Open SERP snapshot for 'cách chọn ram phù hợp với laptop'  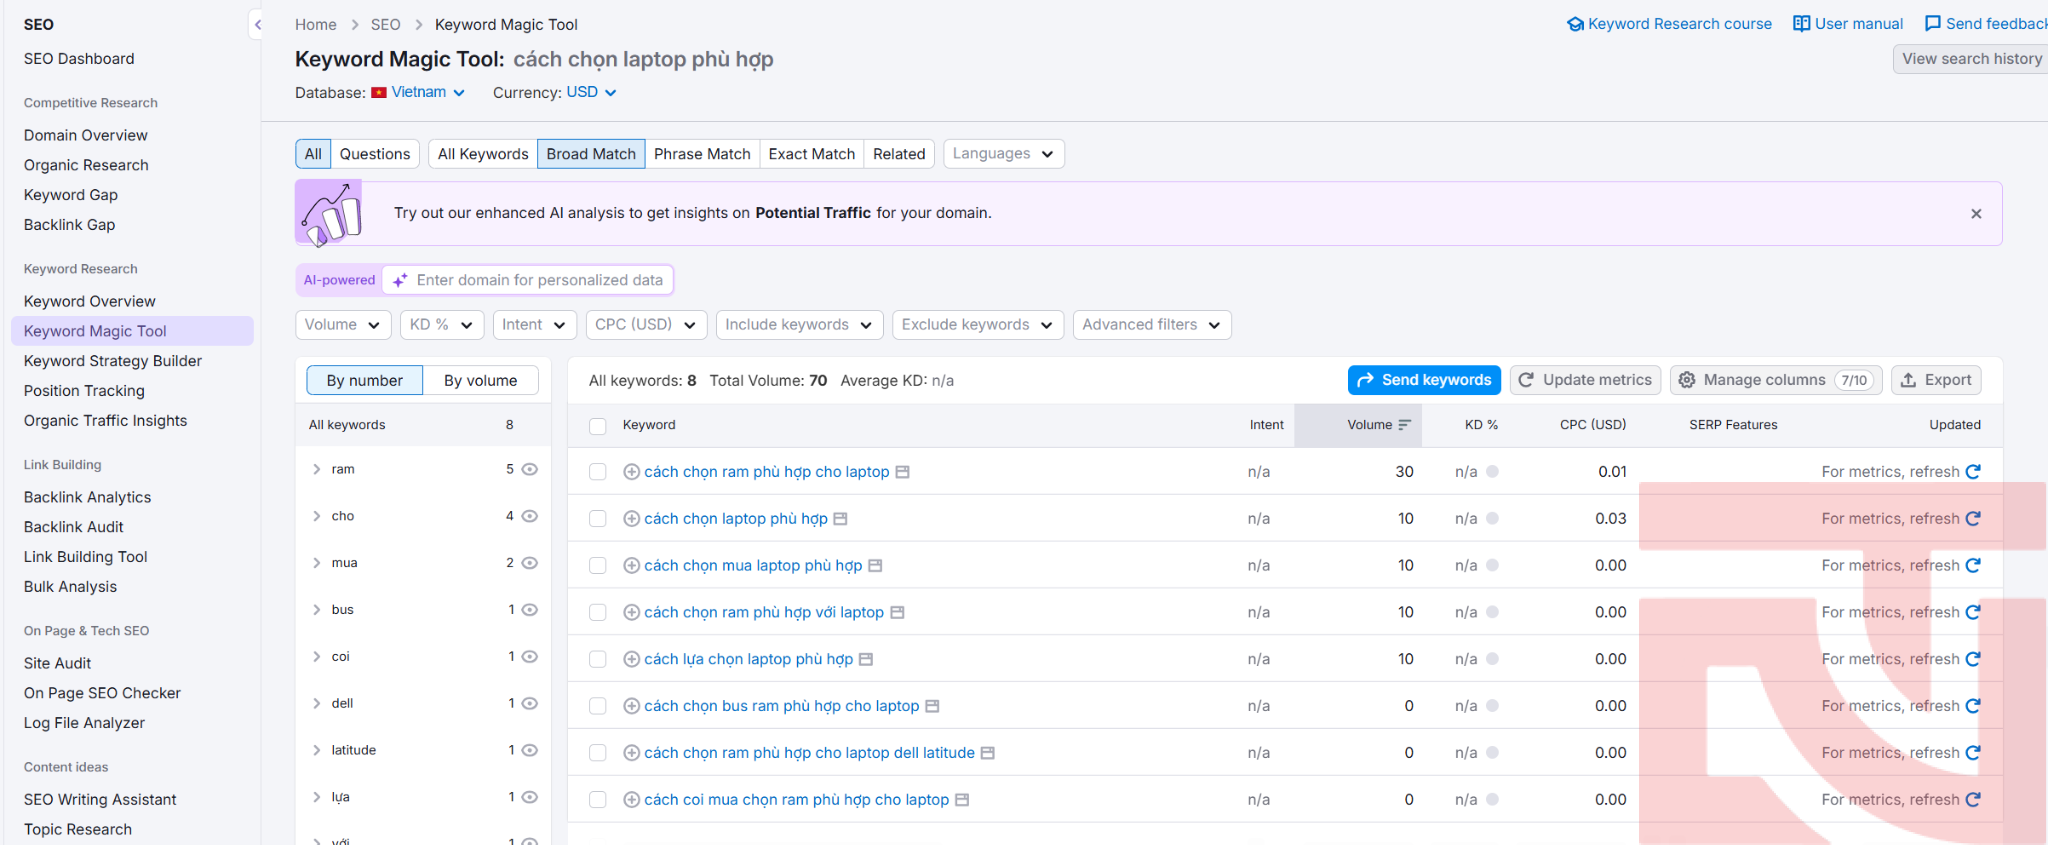(x=897, y=613)
